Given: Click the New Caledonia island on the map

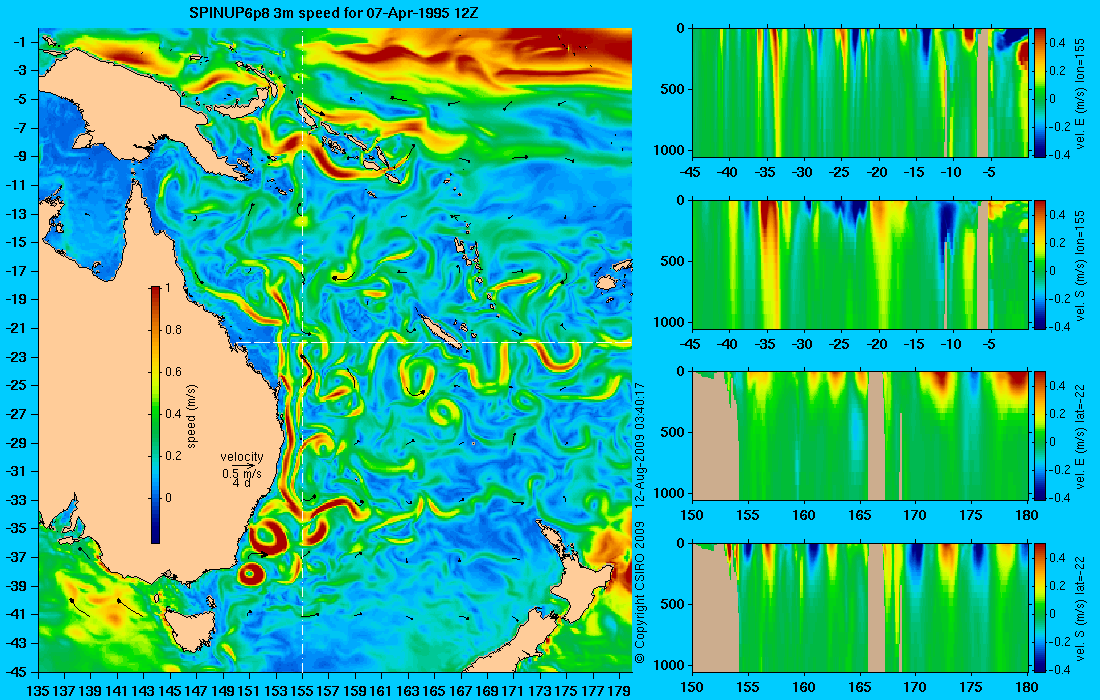Looking at the screenshot, I should click(441, 331).
